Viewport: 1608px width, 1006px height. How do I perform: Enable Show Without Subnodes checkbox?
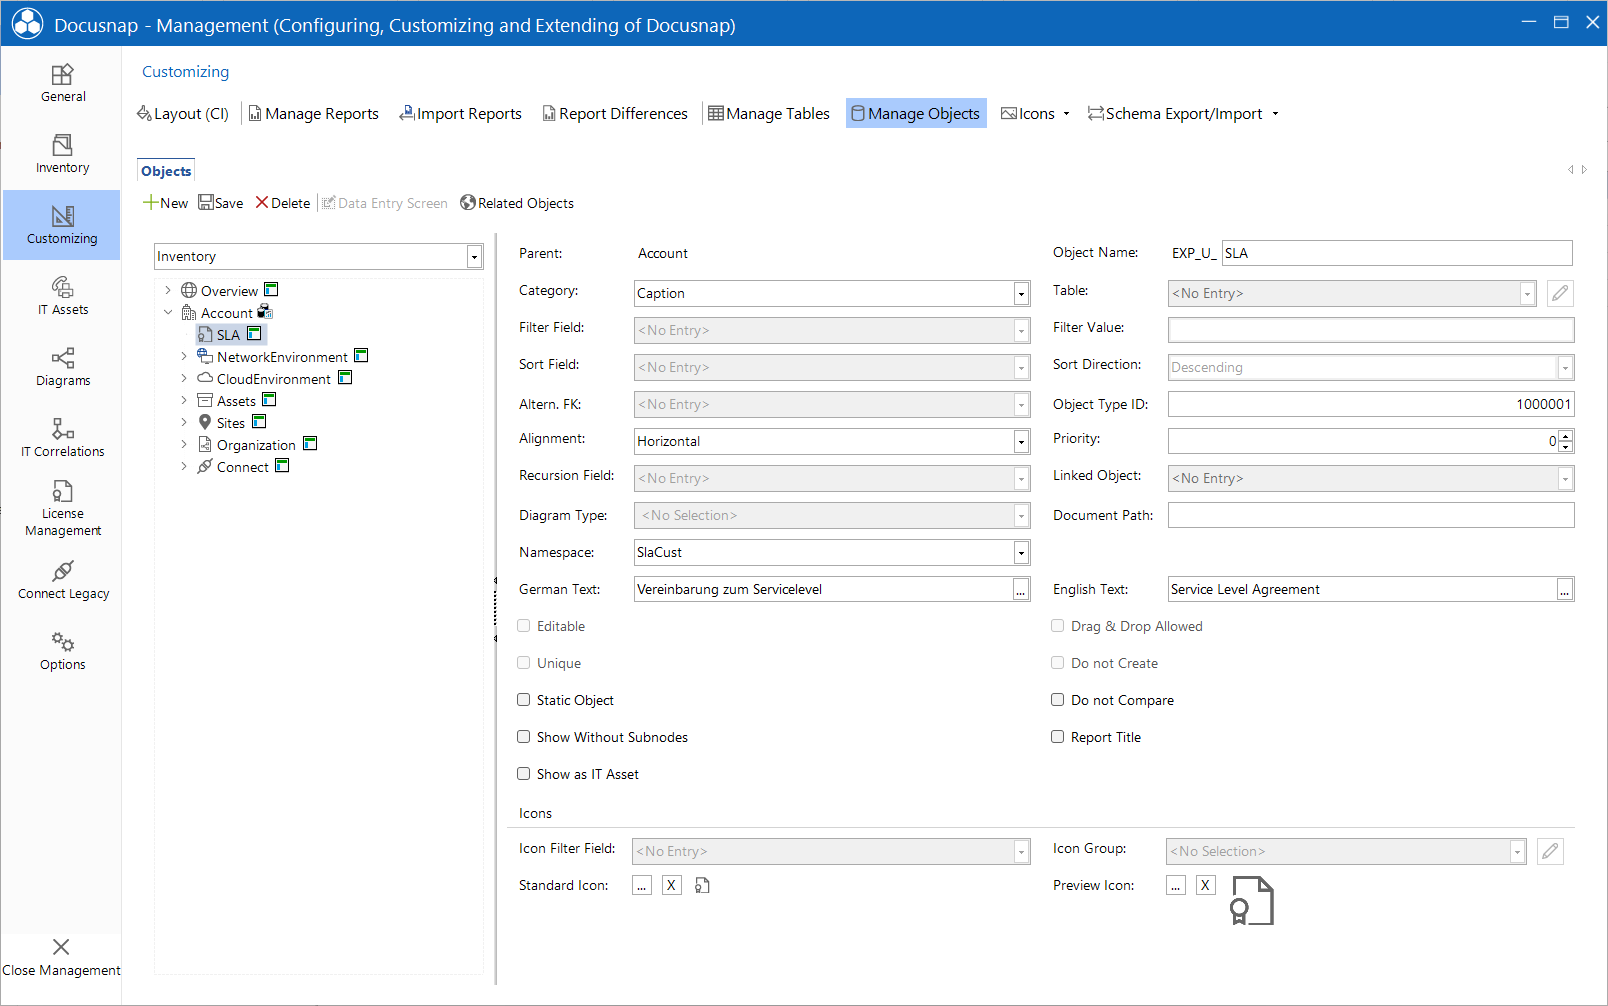point(523,737)
